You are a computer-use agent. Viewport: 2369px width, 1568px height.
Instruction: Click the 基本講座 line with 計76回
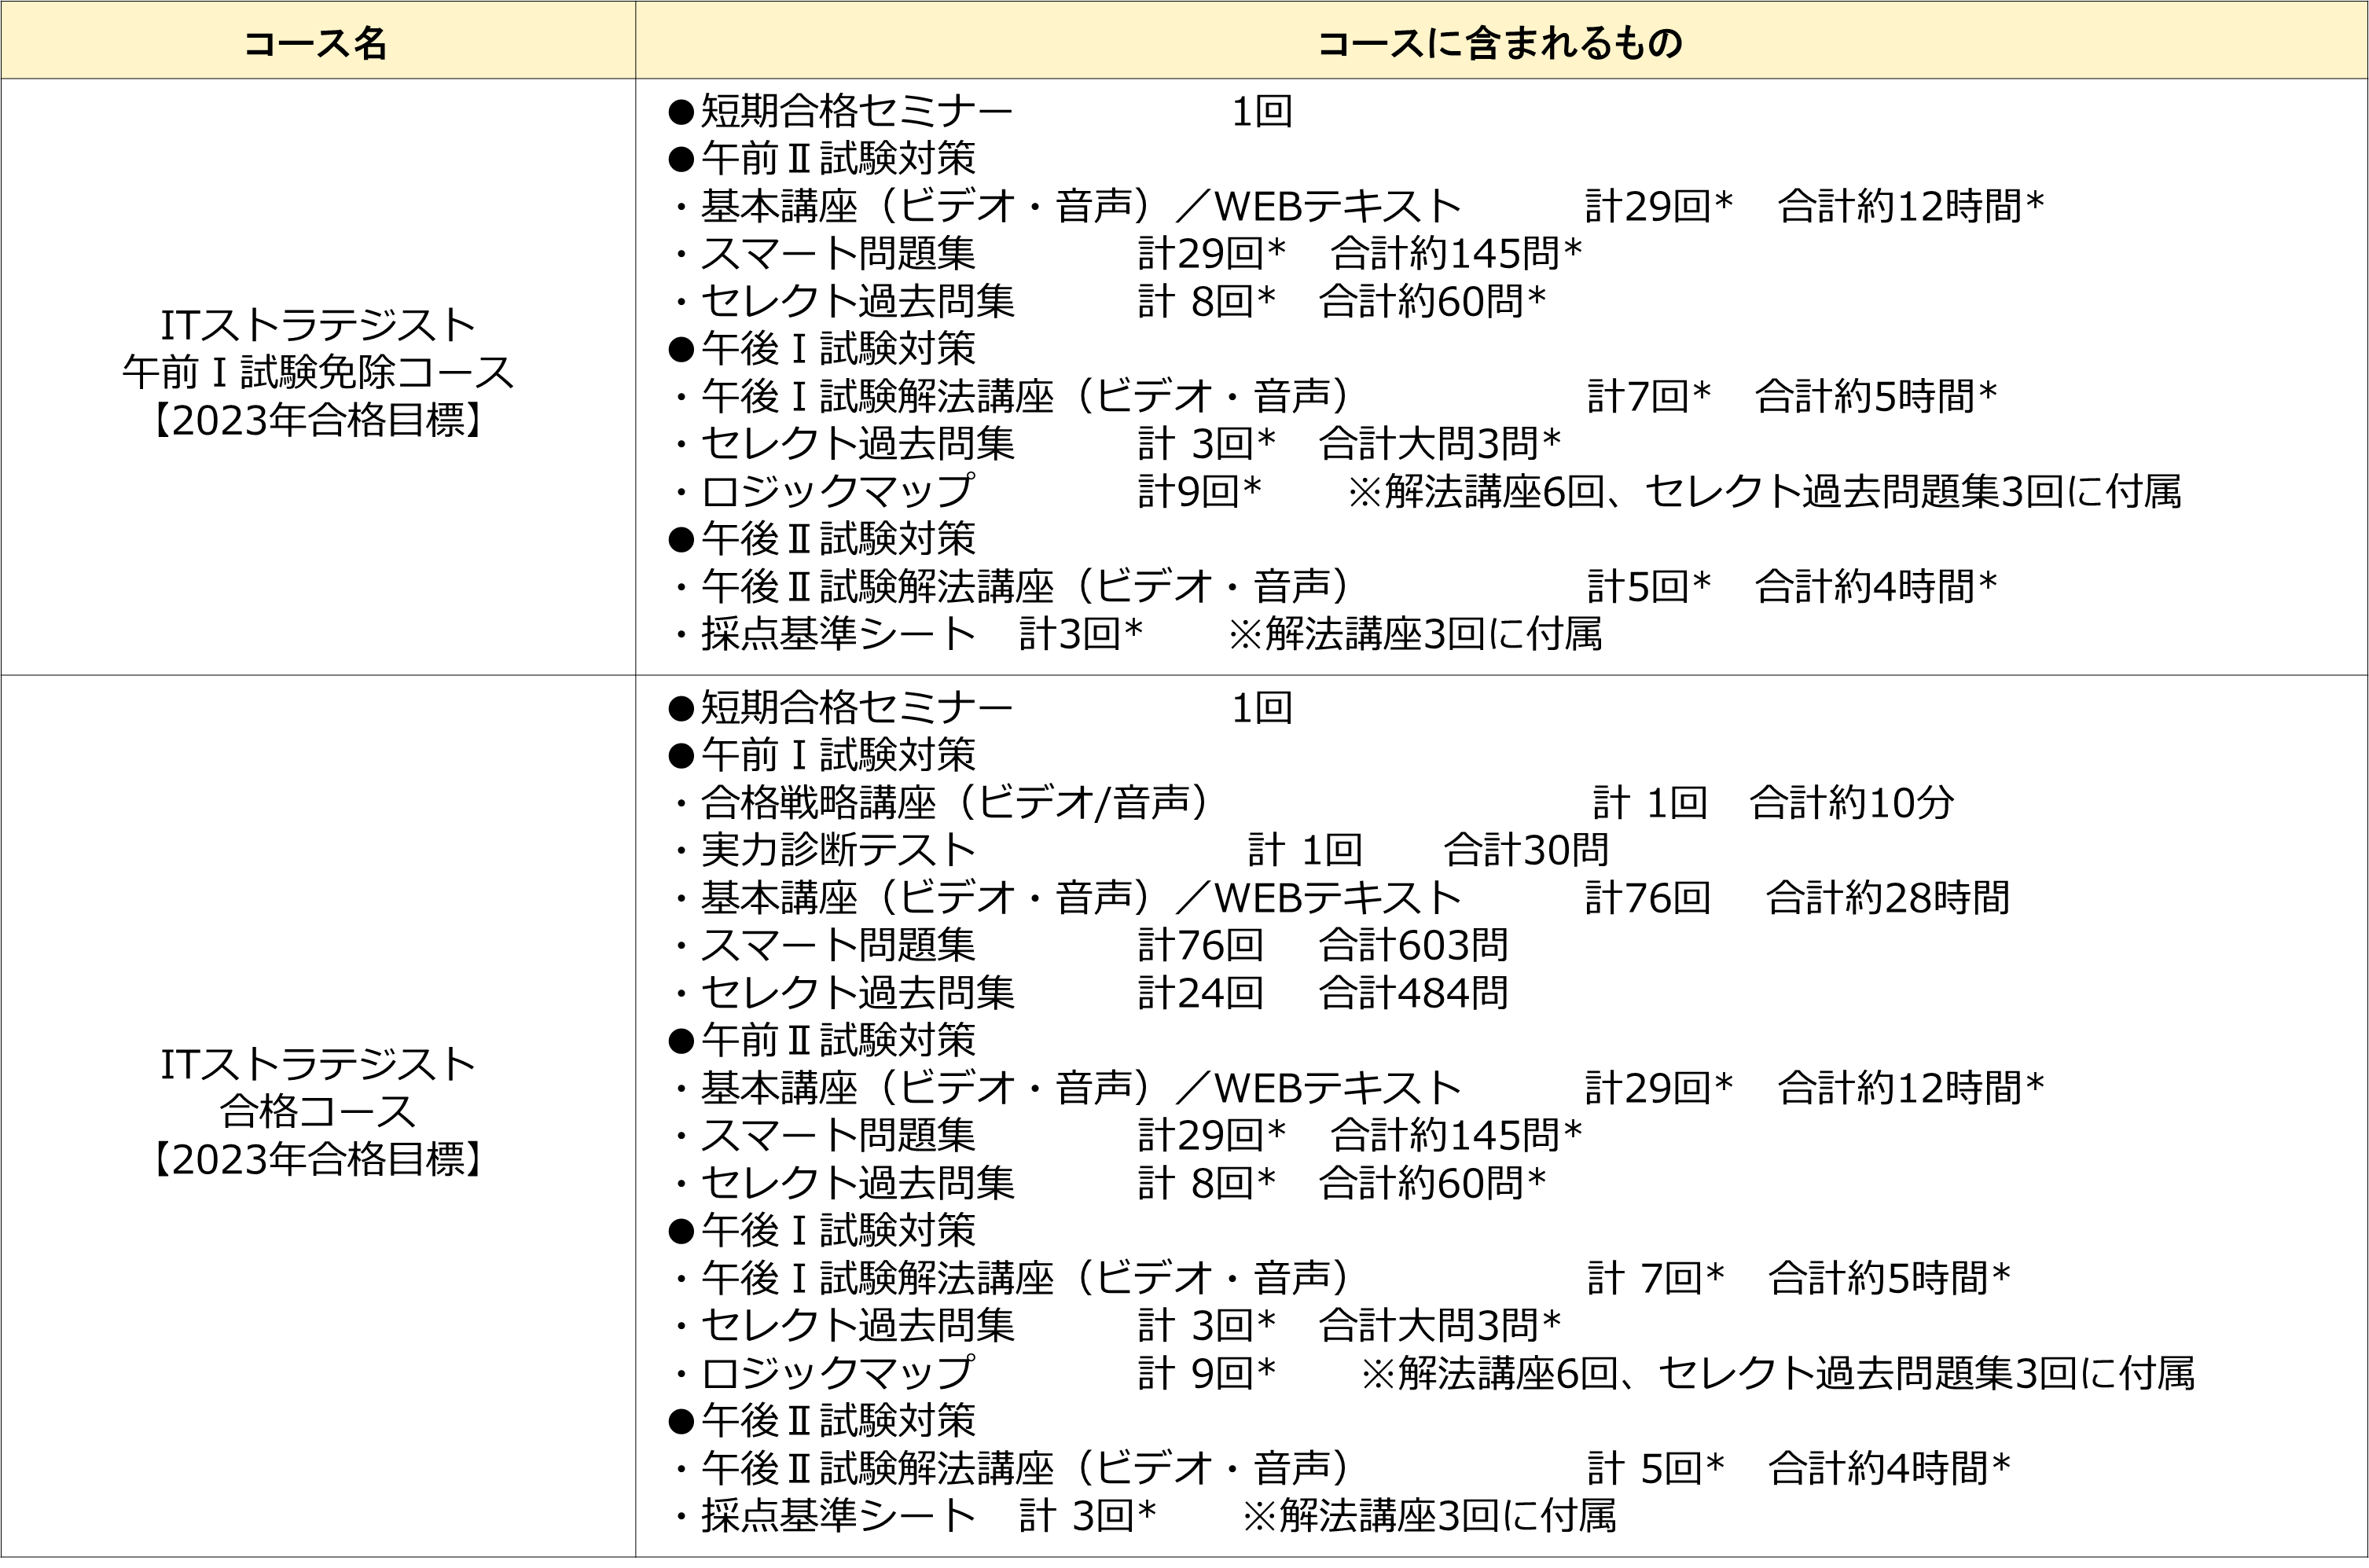click(x=1080, y=898)
